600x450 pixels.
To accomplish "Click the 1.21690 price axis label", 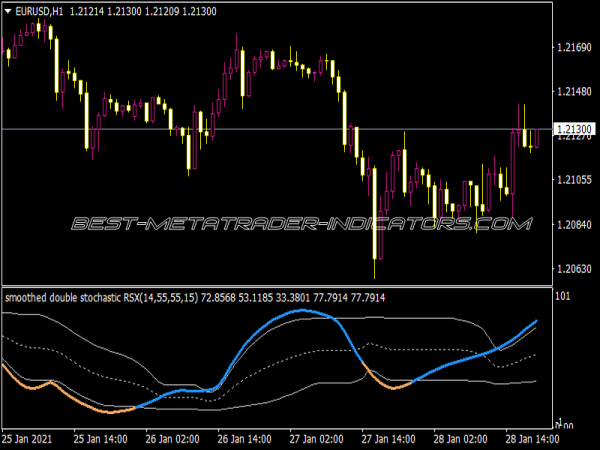I will 574,47.
